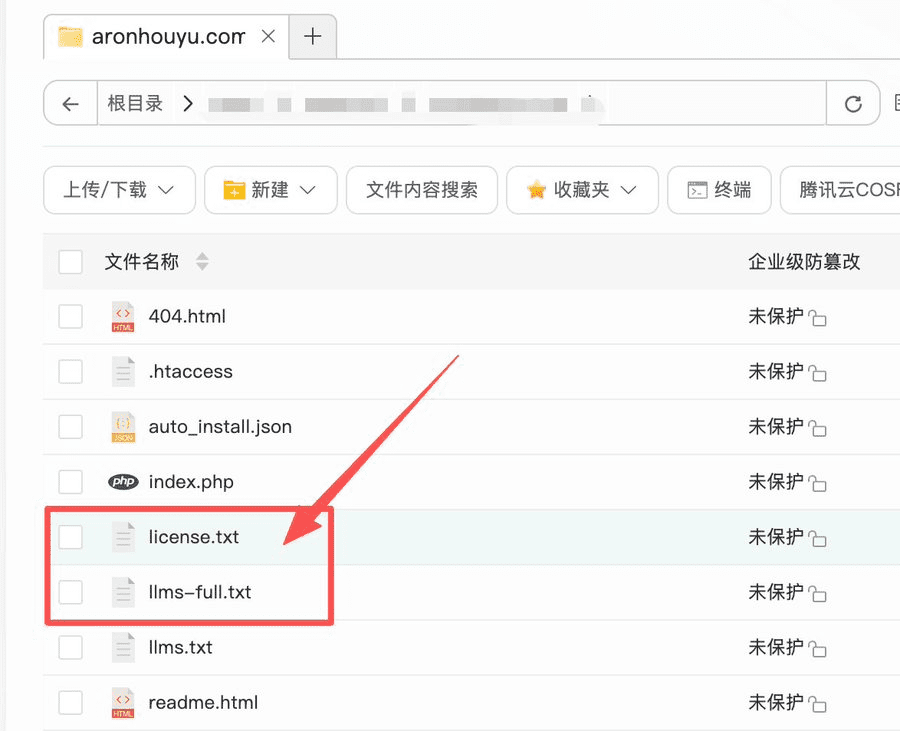This screenshot has height=731, width=900.
Task: Click lock icon for index.php
Action: [817, 483]
